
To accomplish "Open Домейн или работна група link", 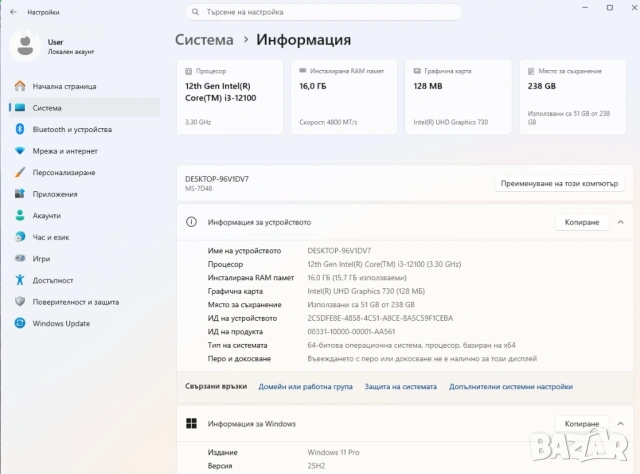I will pyautogui.click(x=305, y=386).
